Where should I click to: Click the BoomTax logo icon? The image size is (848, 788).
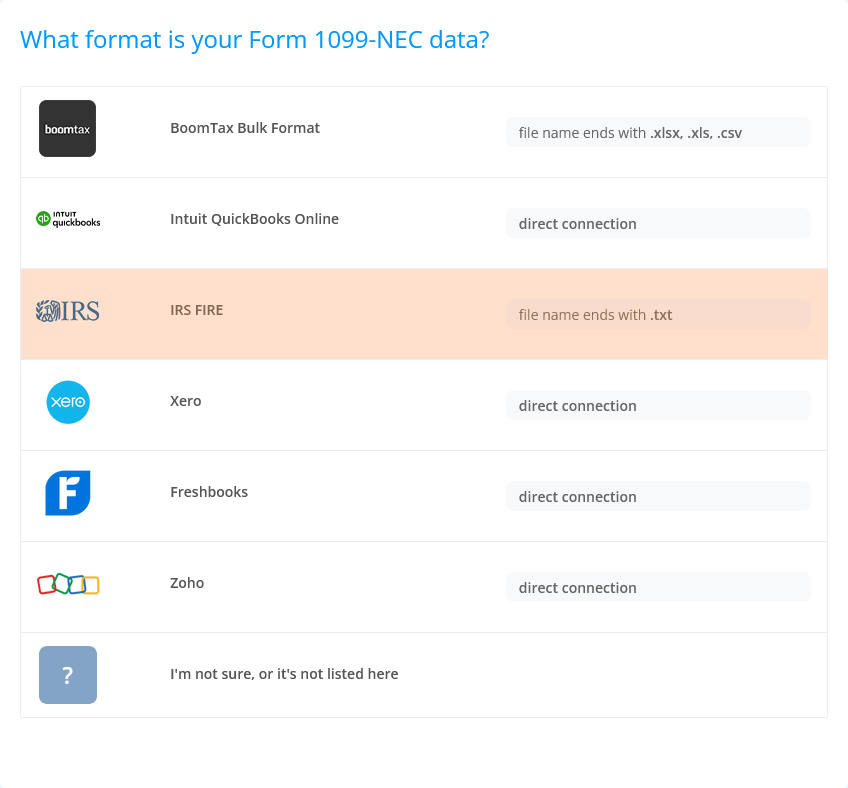(67, 129)
